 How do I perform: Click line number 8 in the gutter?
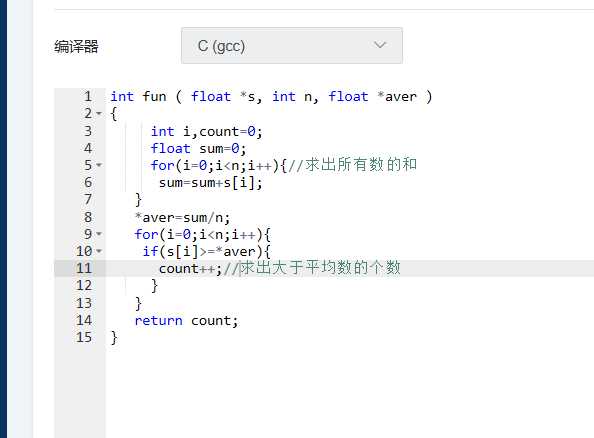88,217
